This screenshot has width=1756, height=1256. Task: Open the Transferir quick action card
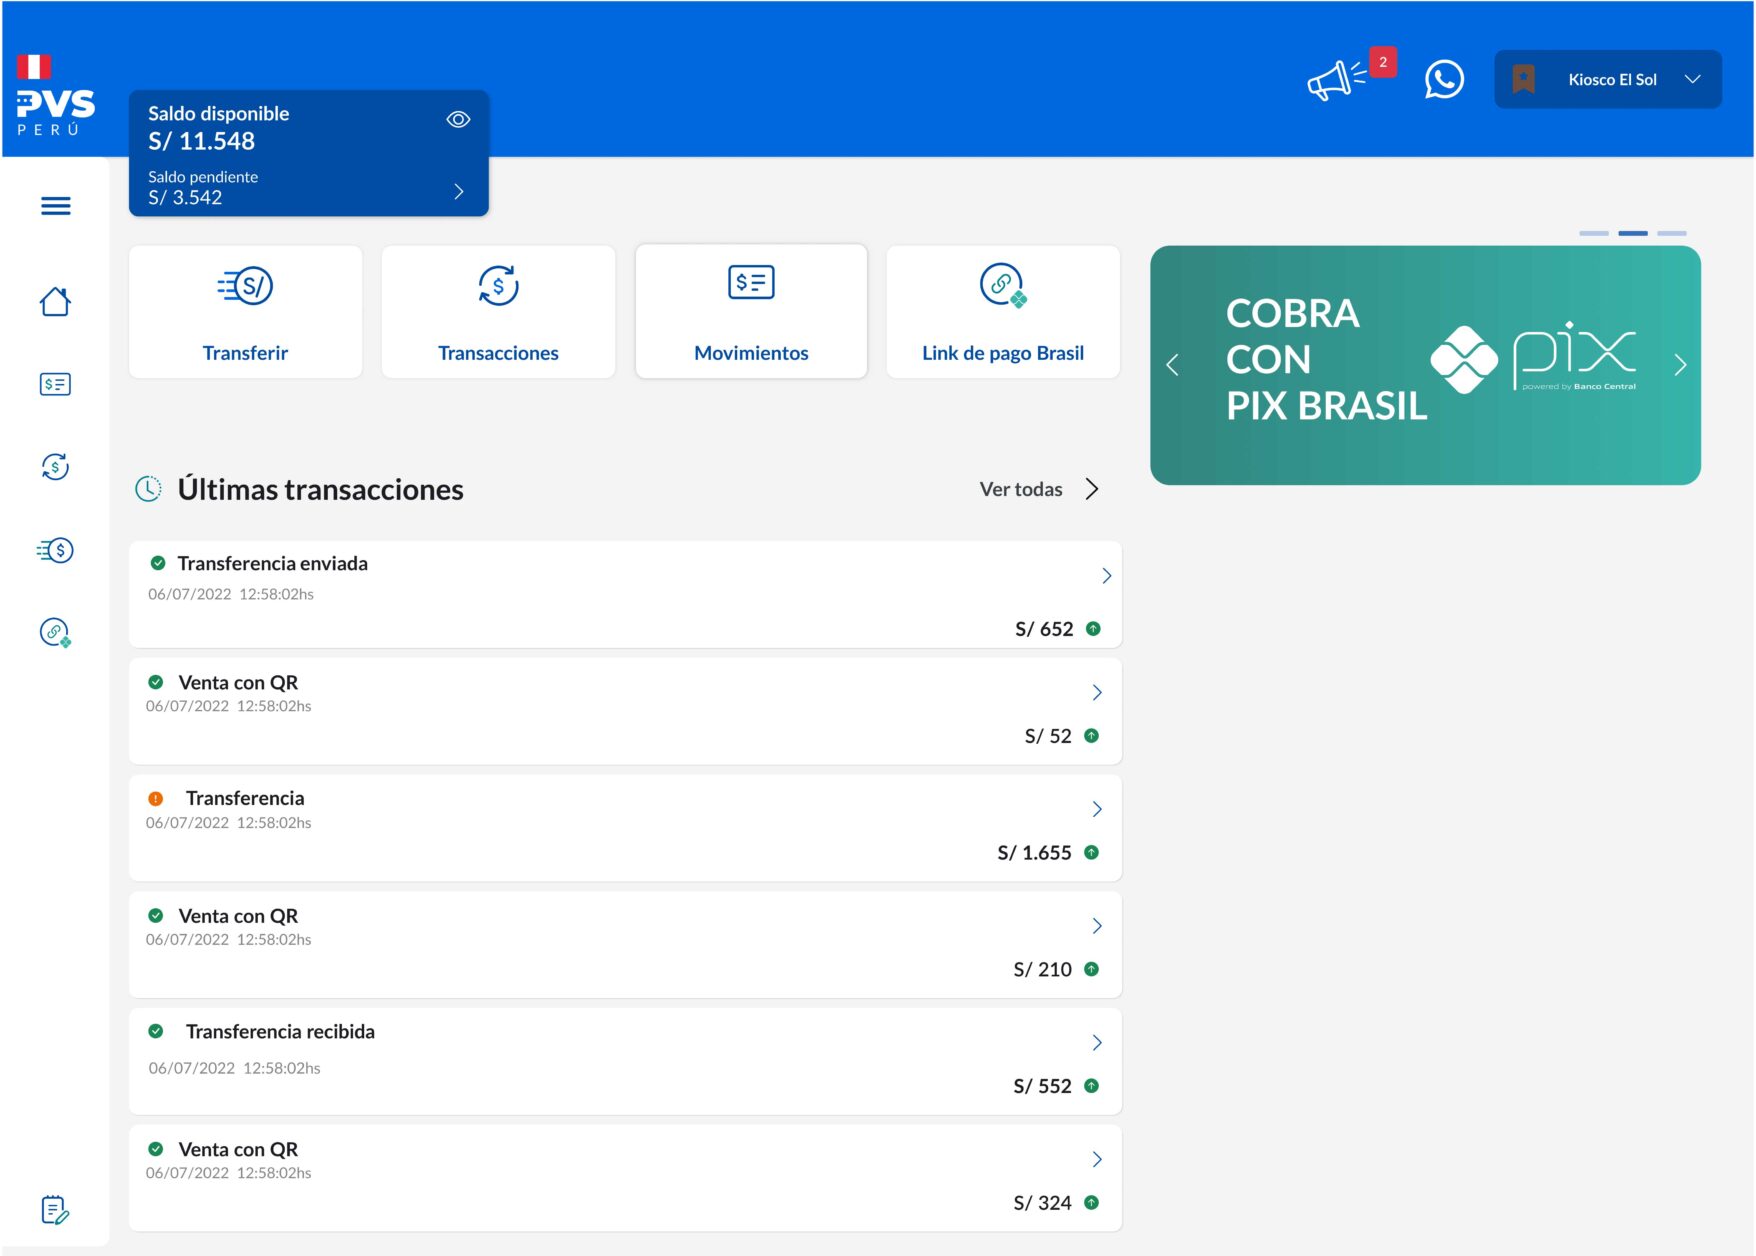click(x=246, y=312)
